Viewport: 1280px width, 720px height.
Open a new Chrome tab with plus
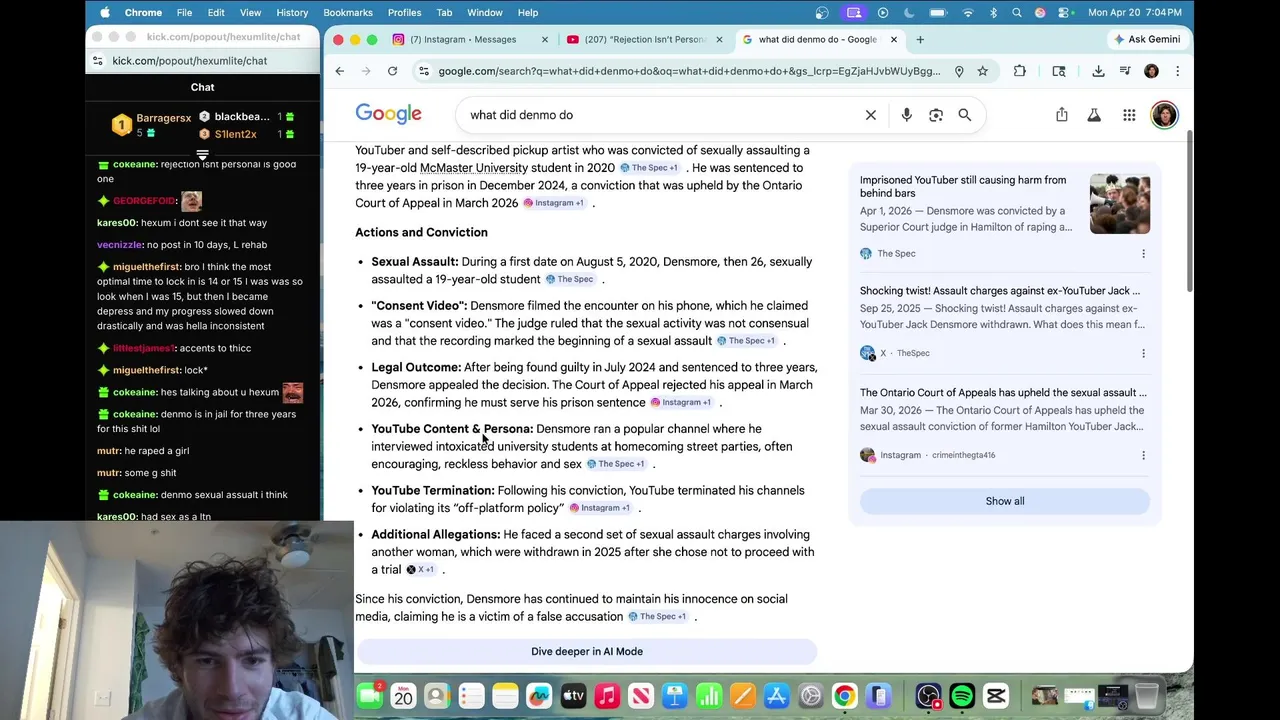[x=920, y=40]
